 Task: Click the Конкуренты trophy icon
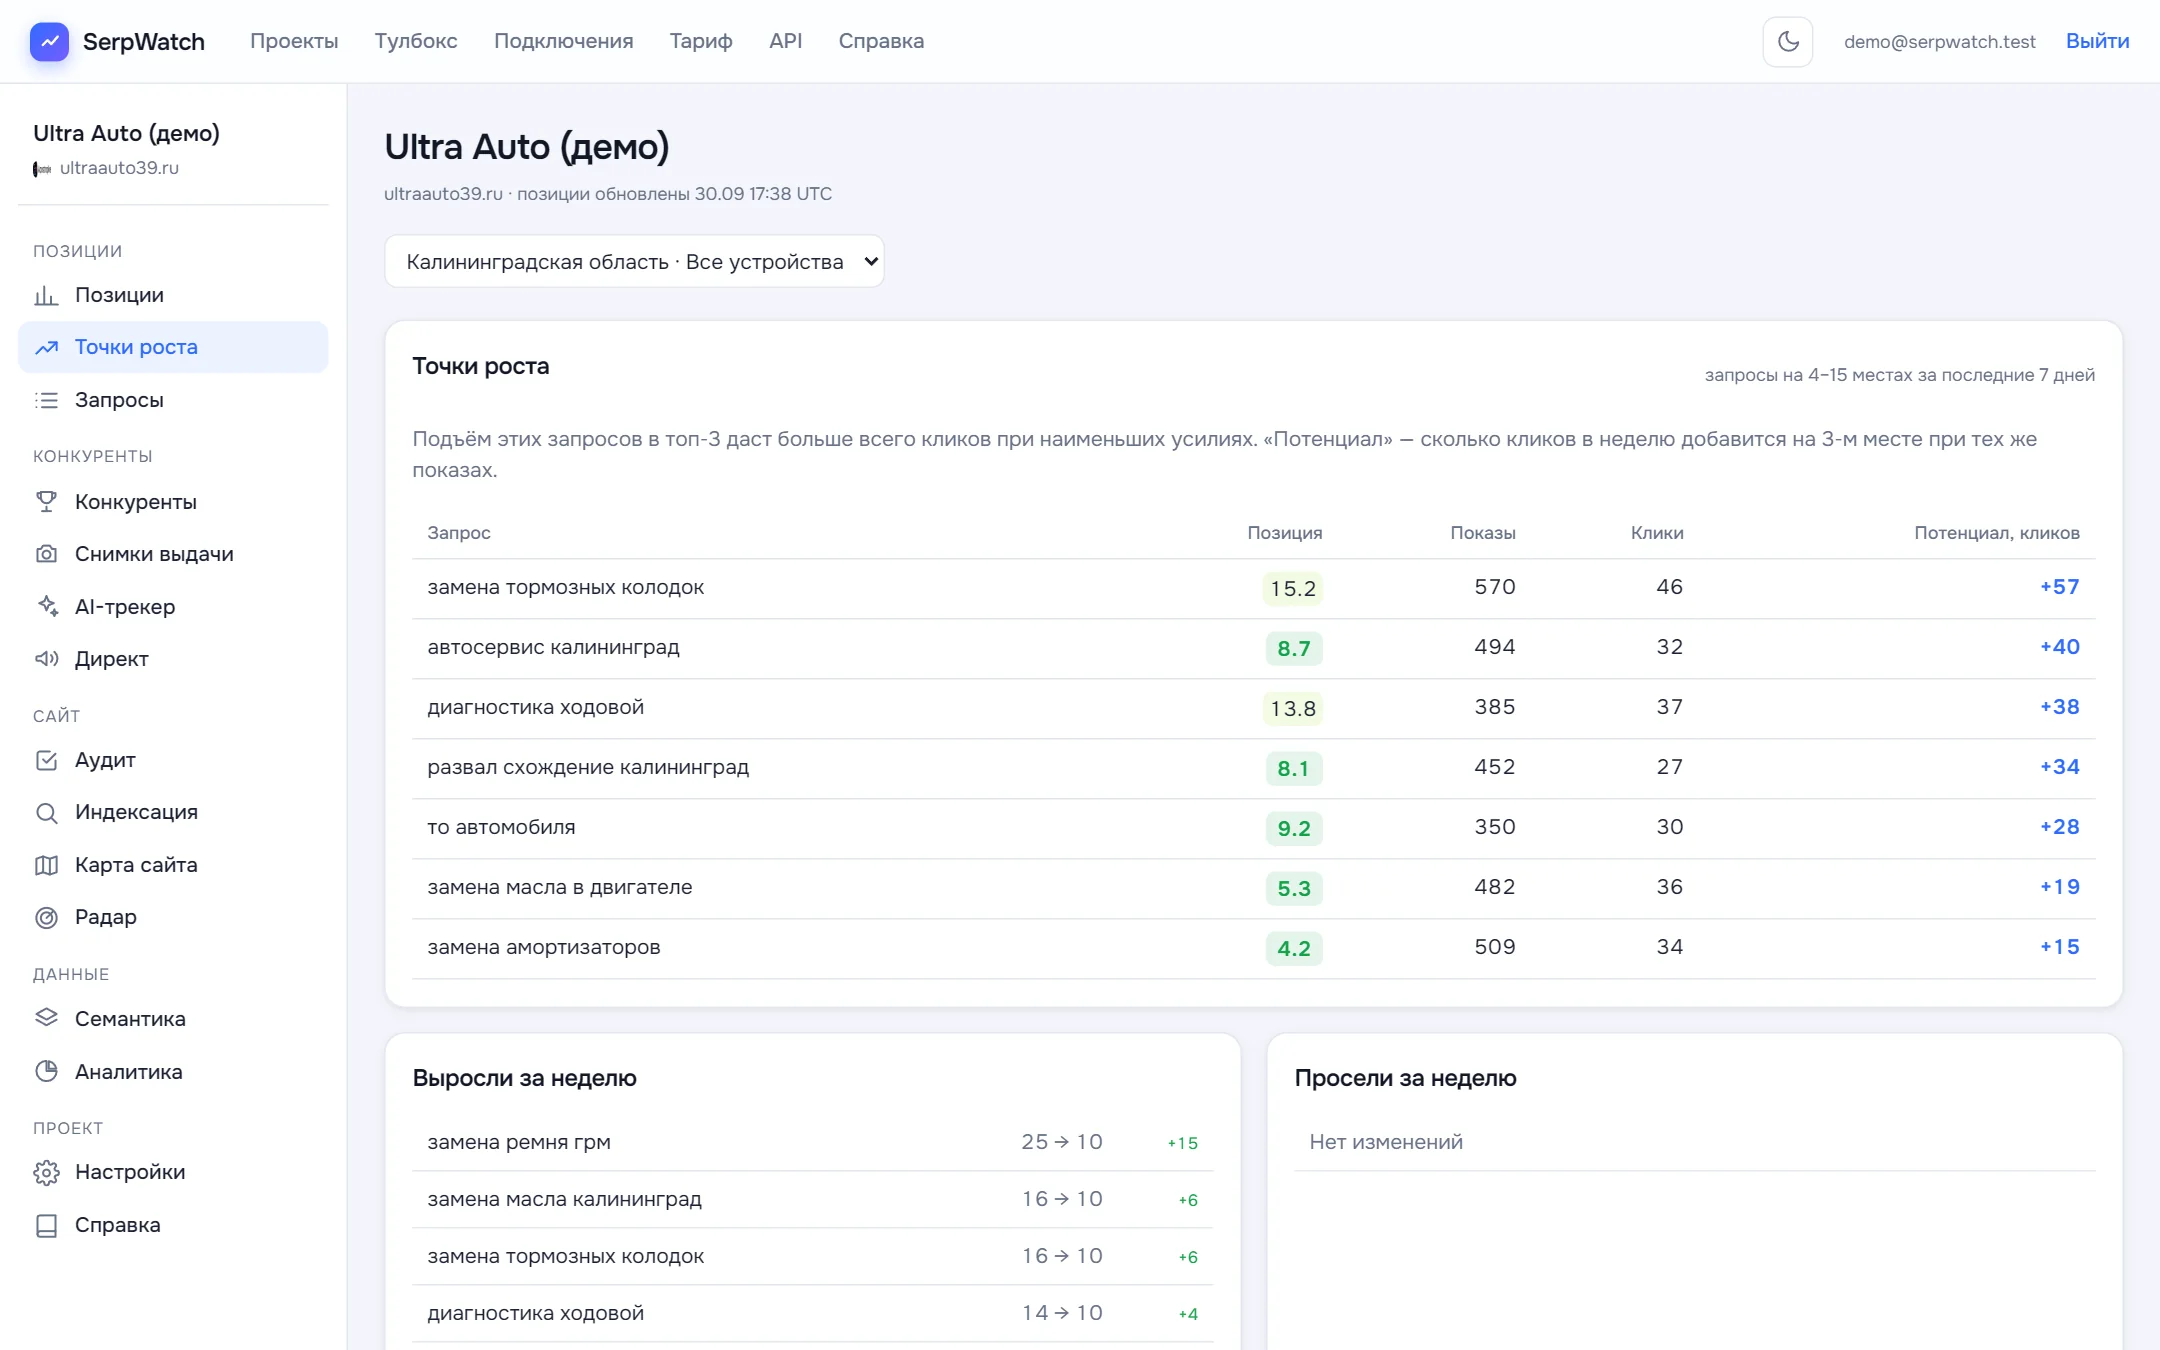46,502
